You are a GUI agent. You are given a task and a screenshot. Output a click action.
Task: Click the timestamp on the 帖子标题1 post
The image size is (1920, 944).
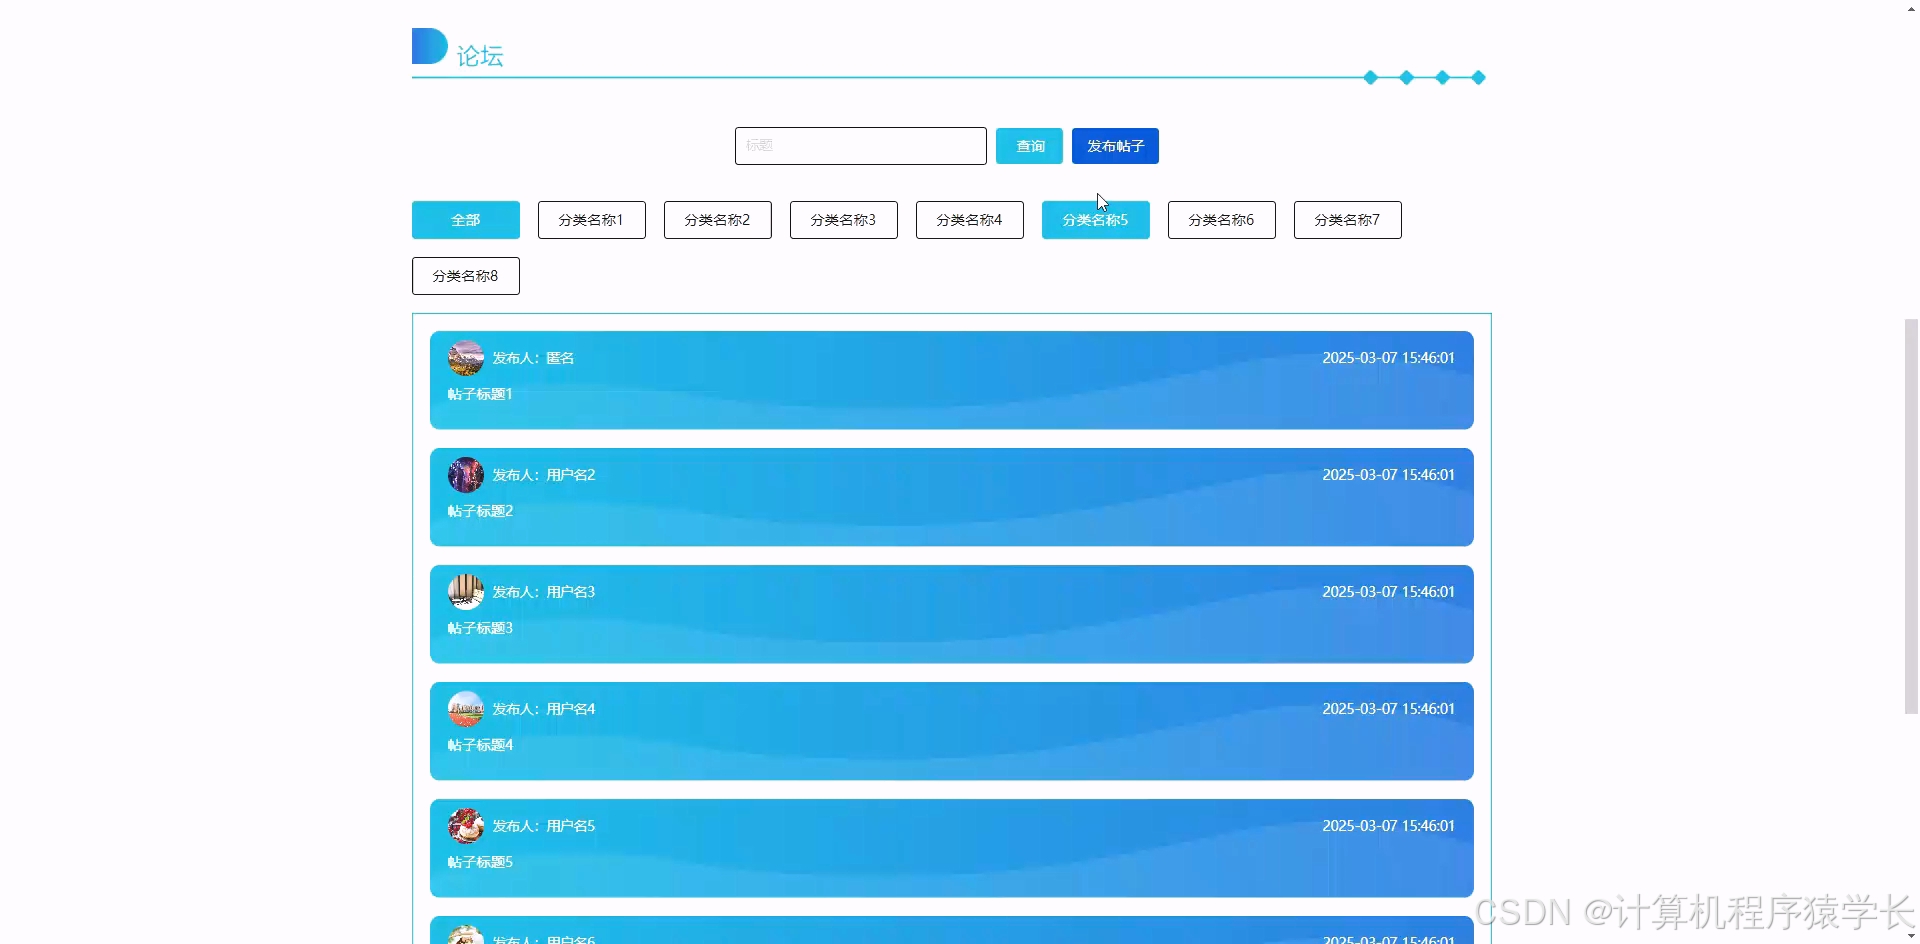coord(1388,358)
